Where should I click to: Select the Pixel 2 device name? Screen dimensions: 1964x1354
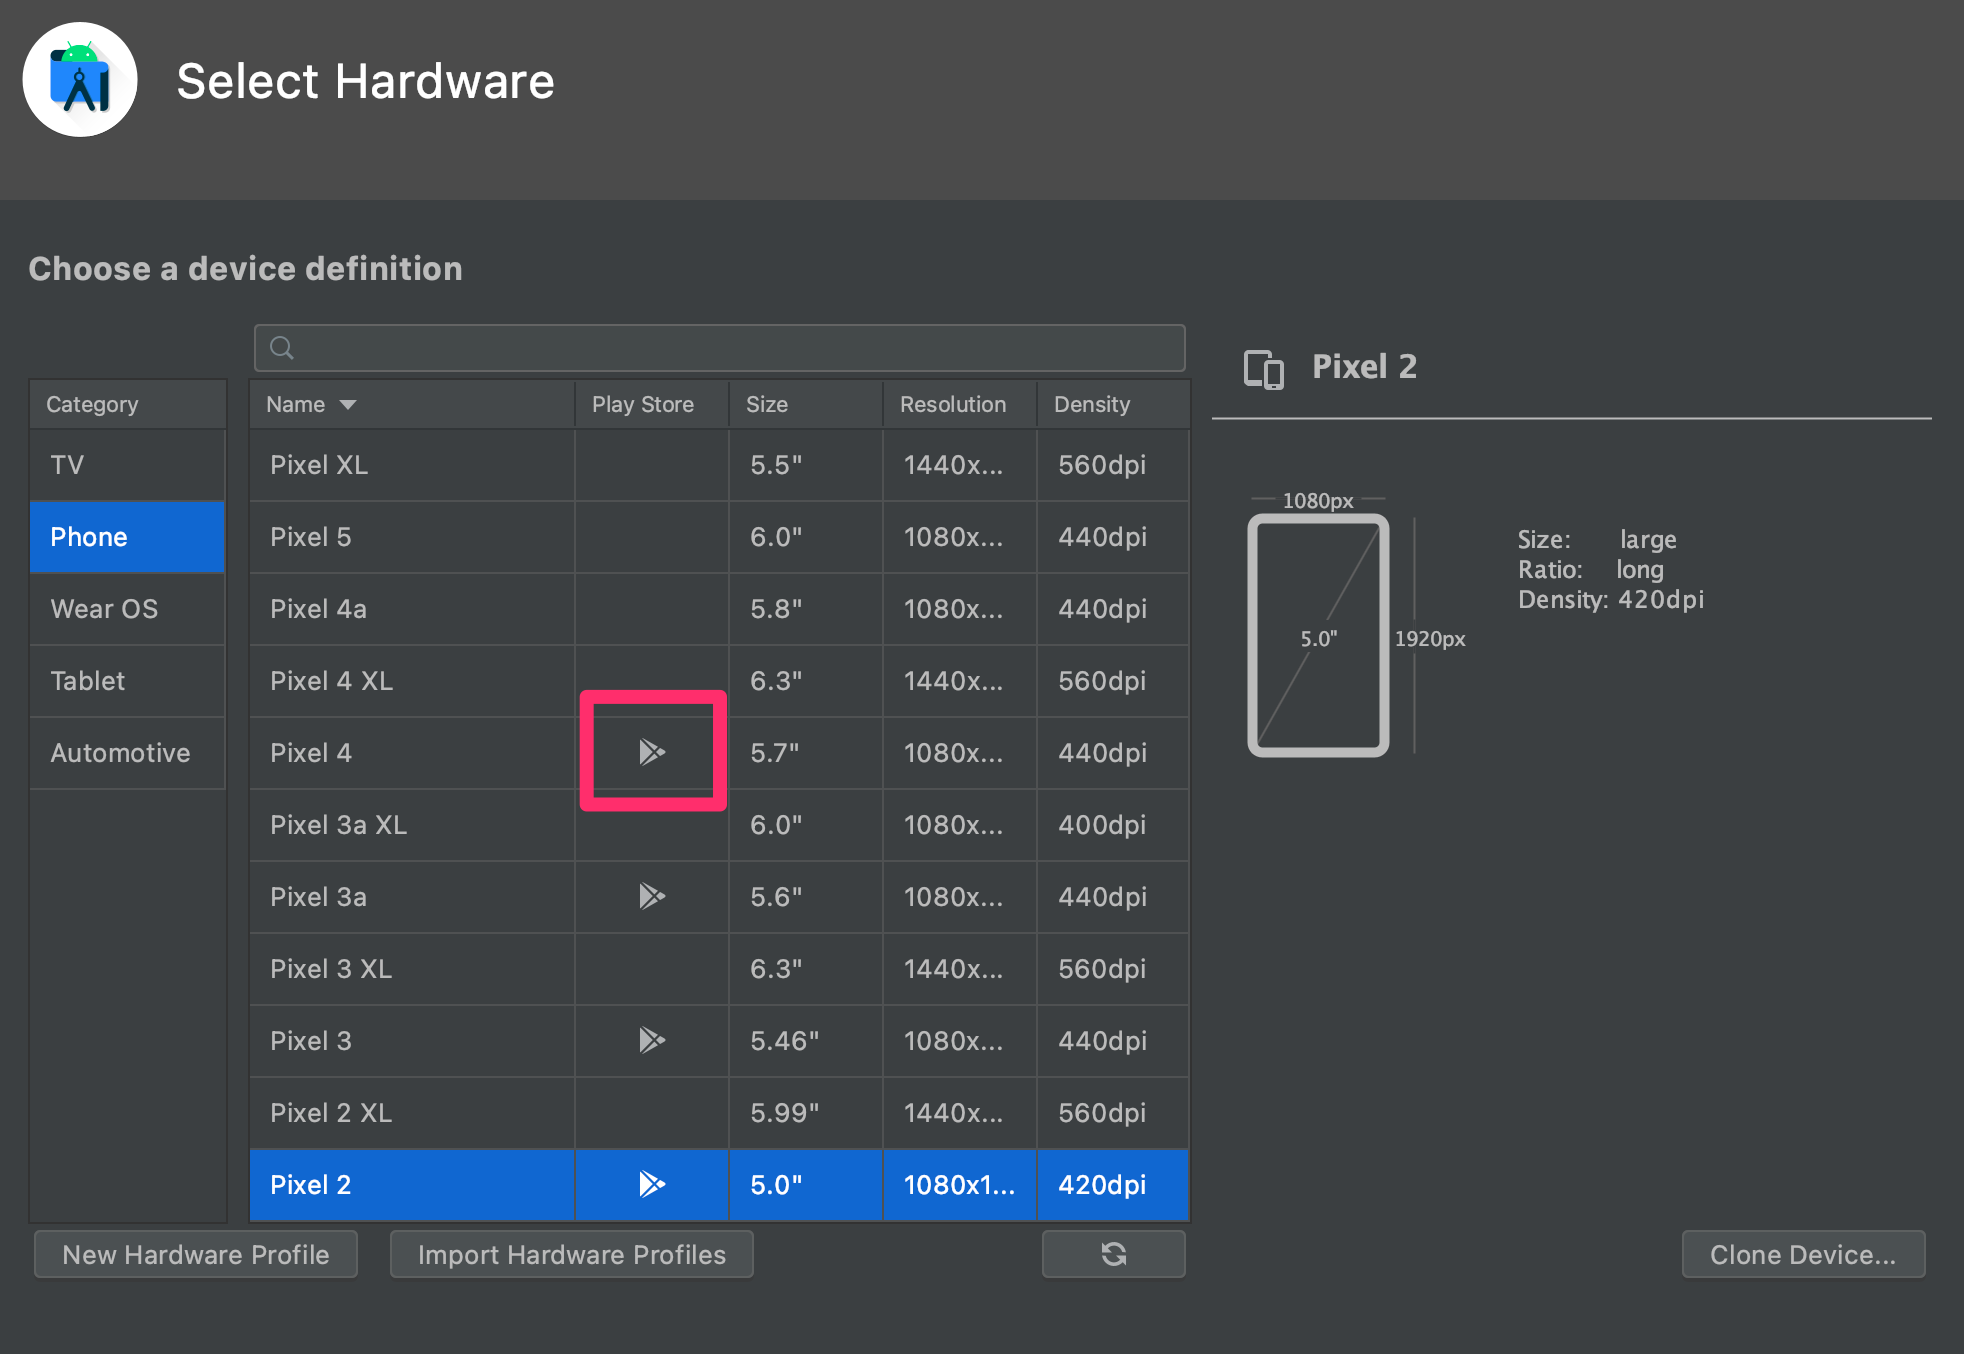coord(311,1185)
